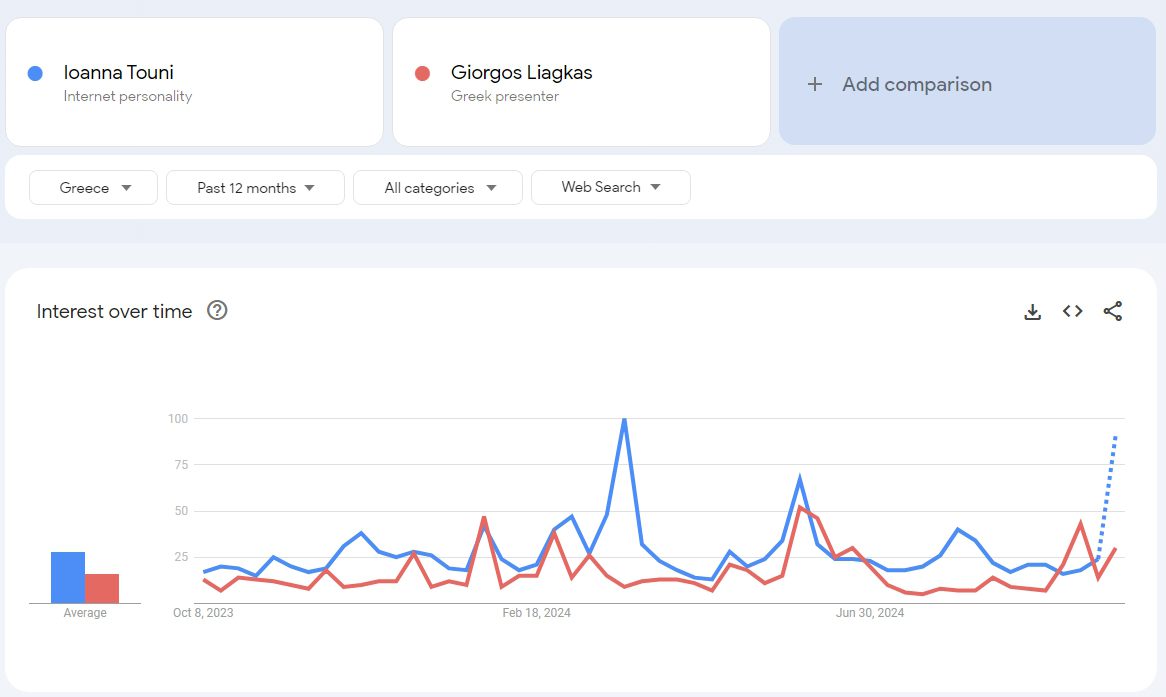
Task: Click the Jun 30, 2024 axis label
Action: point(869,613)
